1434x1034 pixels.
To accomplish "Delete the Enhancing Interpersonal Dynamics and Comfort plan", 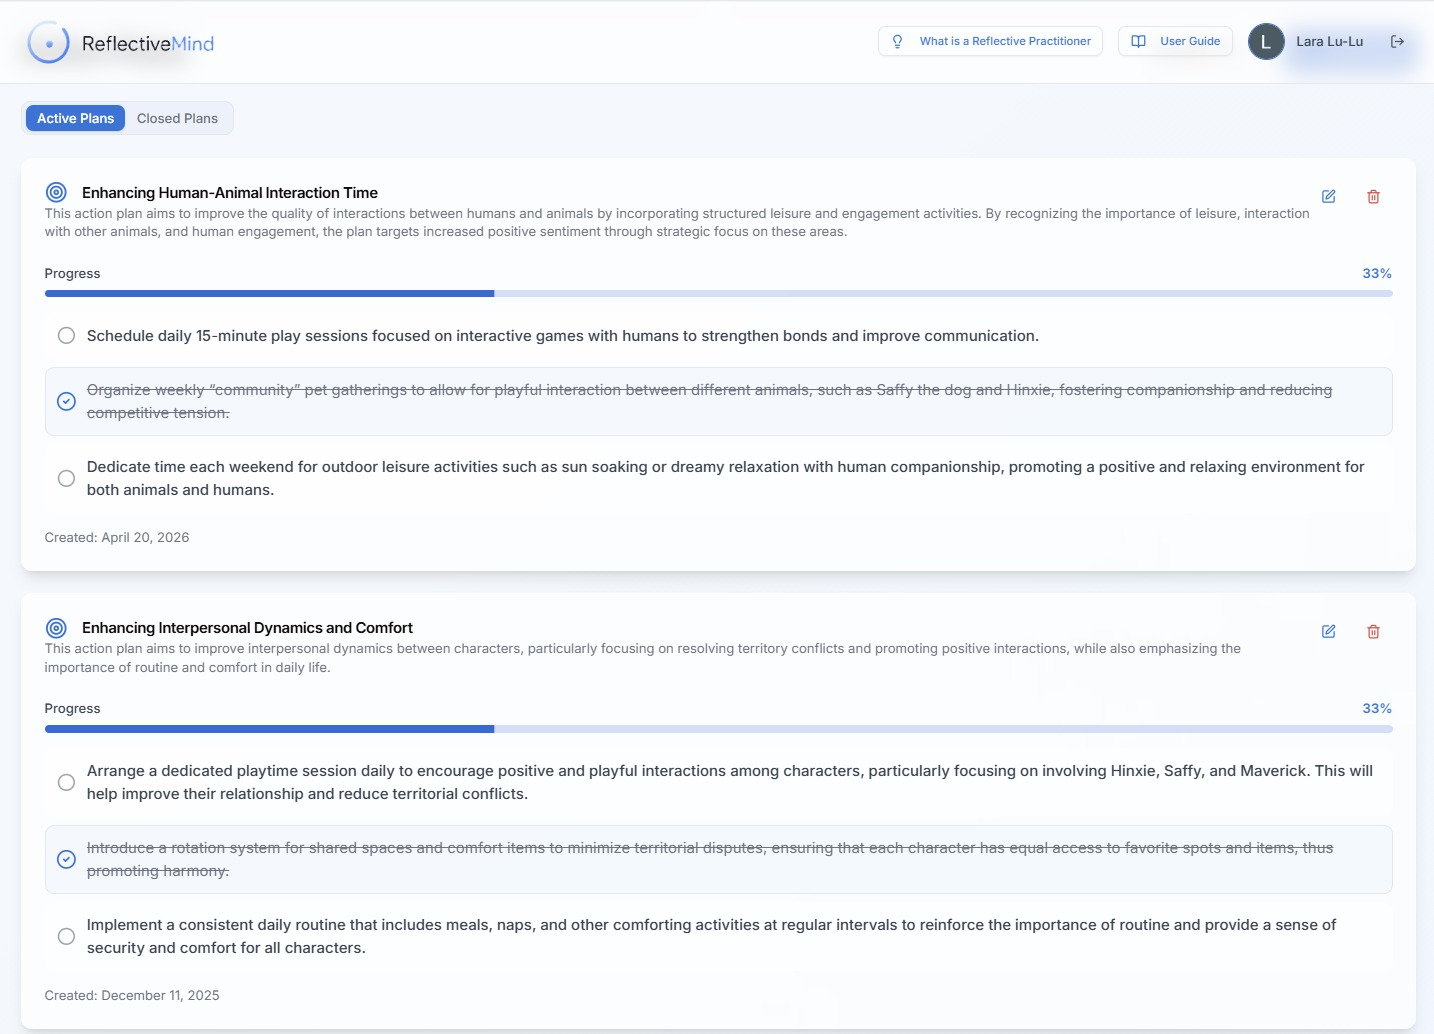I will click(x=1373, y=632).
